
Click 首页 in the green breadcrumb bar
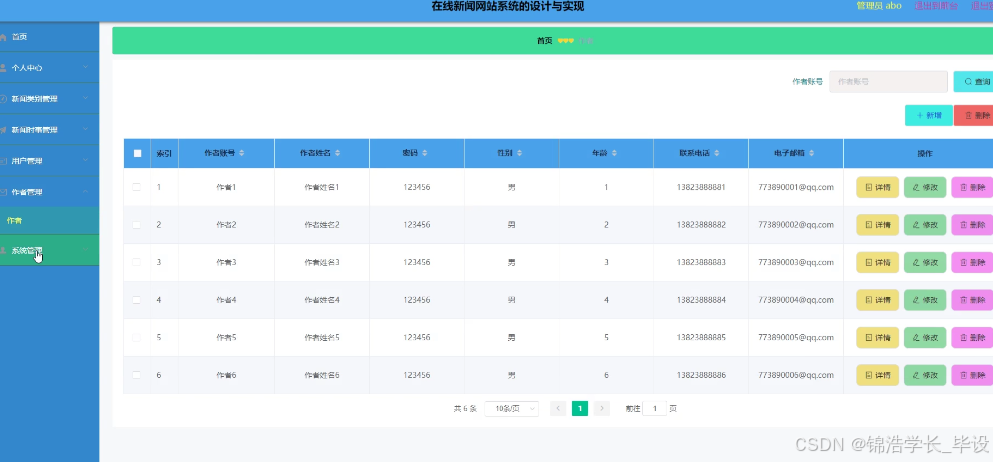(545, 41)
